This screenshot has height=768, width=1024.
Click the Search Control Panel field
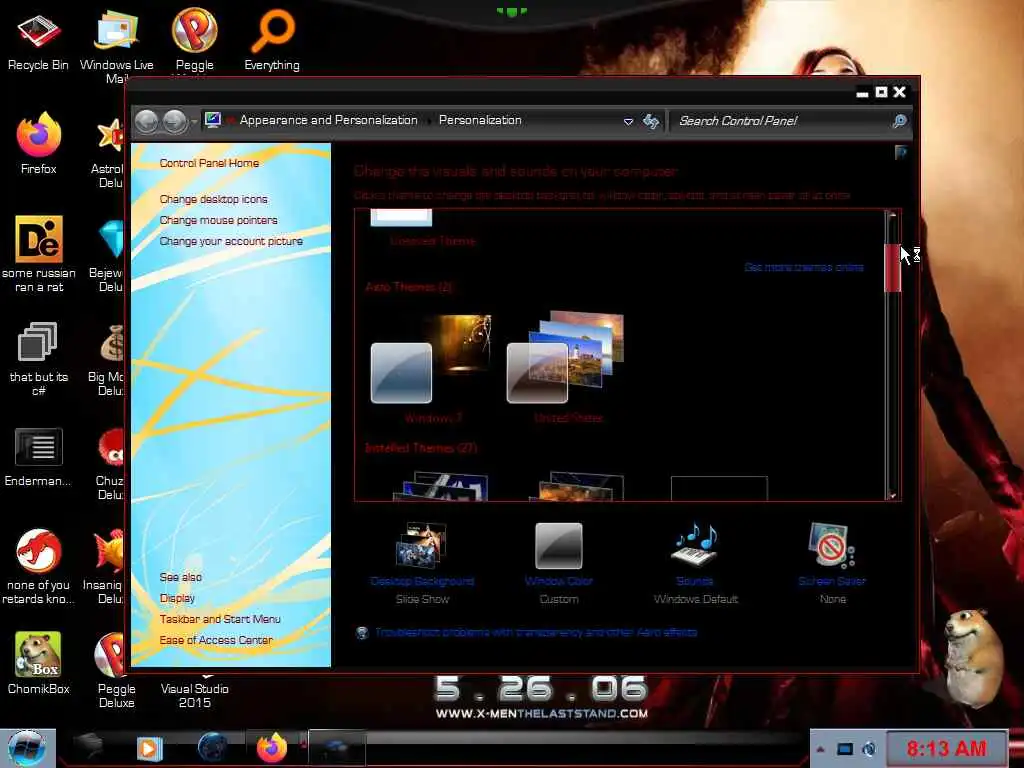point(782,121)
